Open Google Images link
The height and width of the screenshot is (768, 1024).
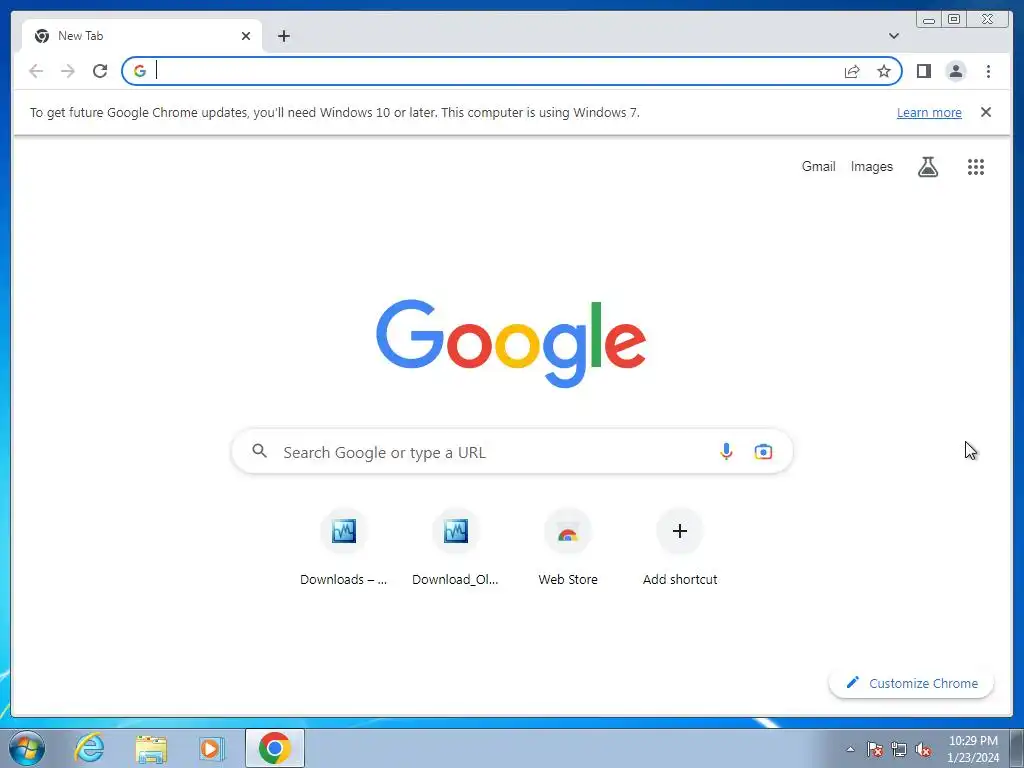[871, 167]
